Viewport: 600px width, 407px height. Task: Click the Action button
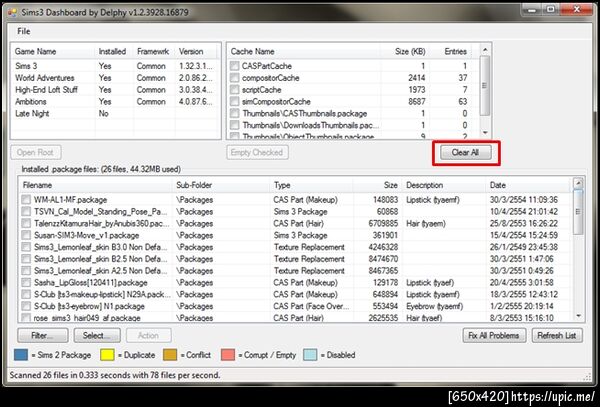pos(148,335)
